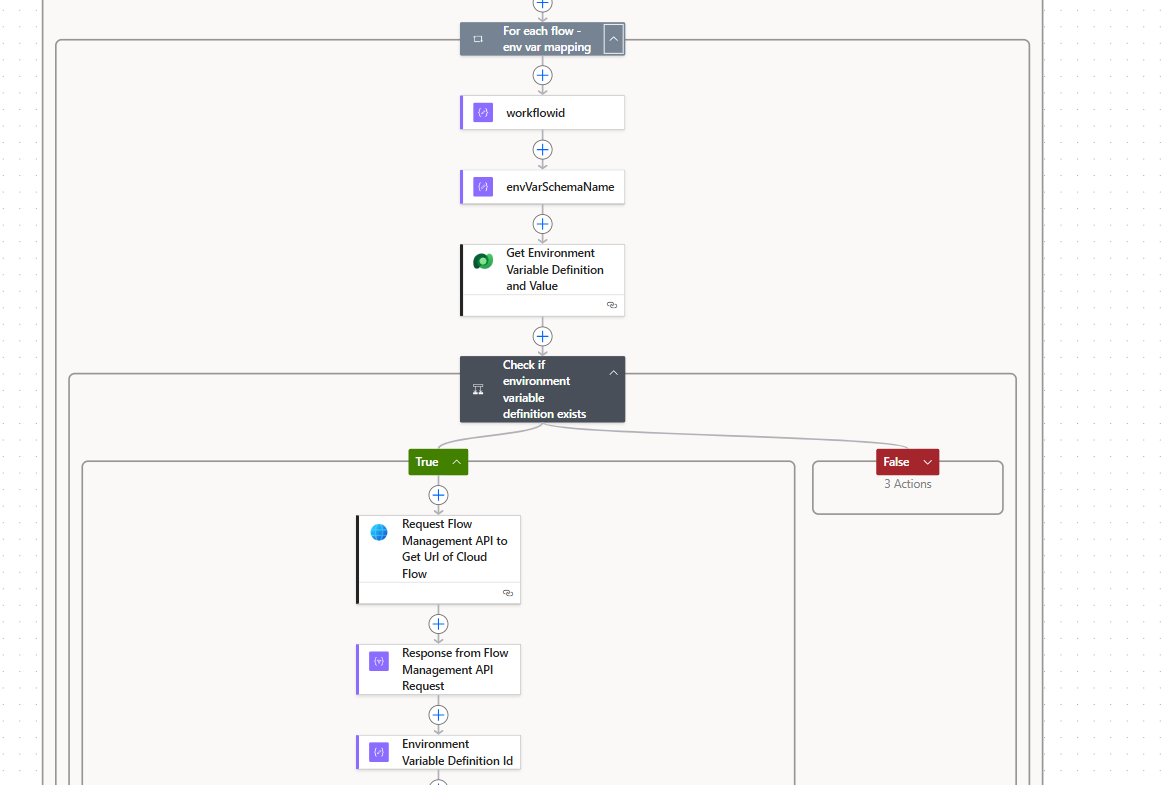This screenshot has width=1161, height=785.
Task: Click the HTTP globe icon on Request Flow Management API
Action: 379,532
